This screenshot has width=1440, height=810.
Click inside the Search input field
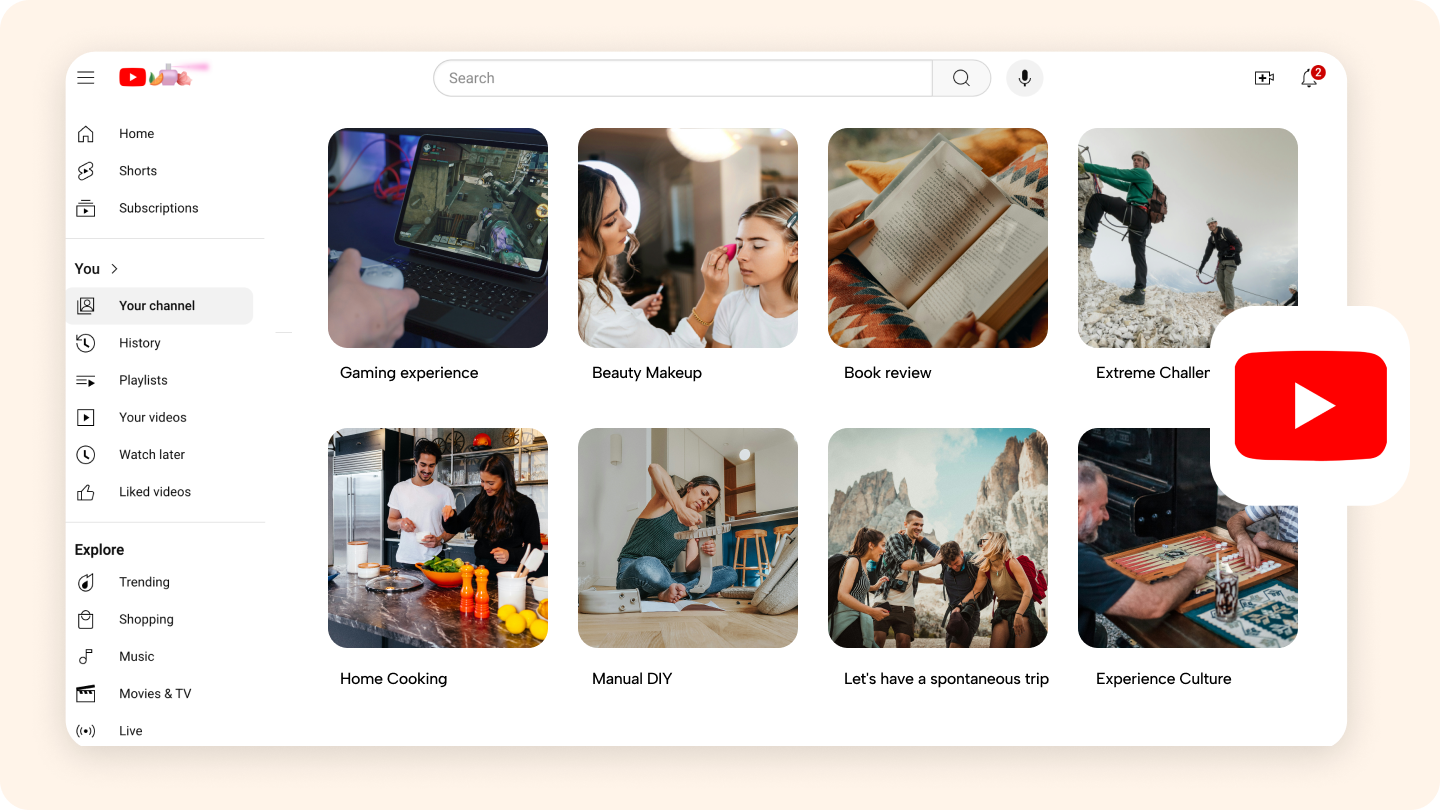point(682,78)
